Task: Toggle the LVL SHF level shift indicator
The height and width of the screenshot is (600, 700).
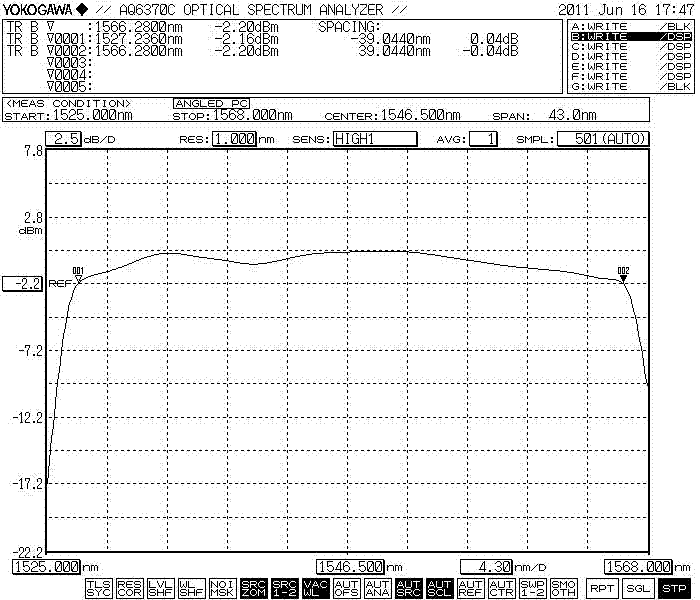Action: (x=161, y=588)
